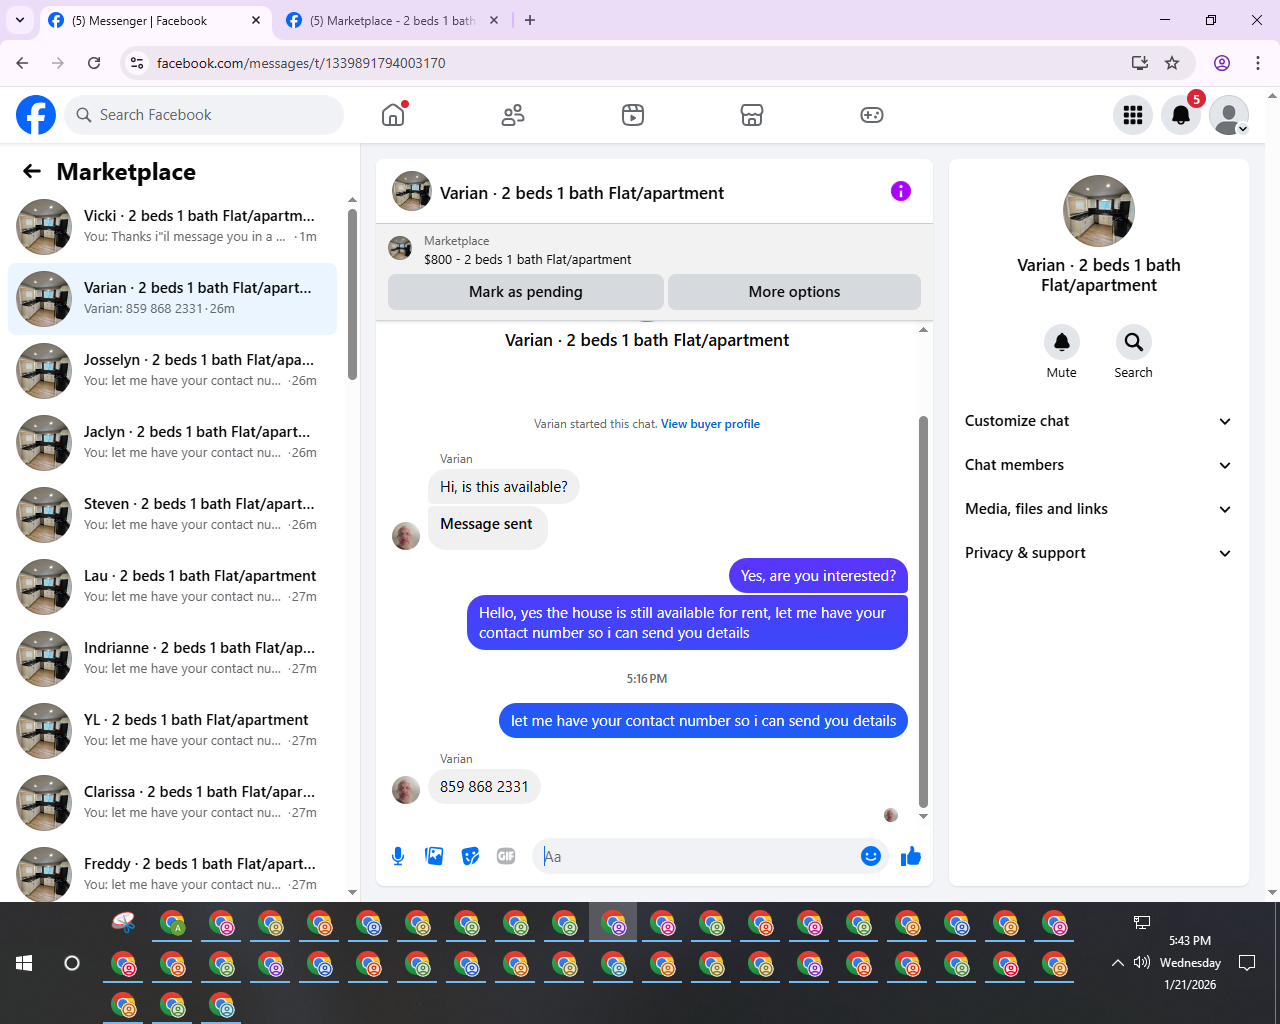Expand Customize chat section

[x=1098, y=421]
